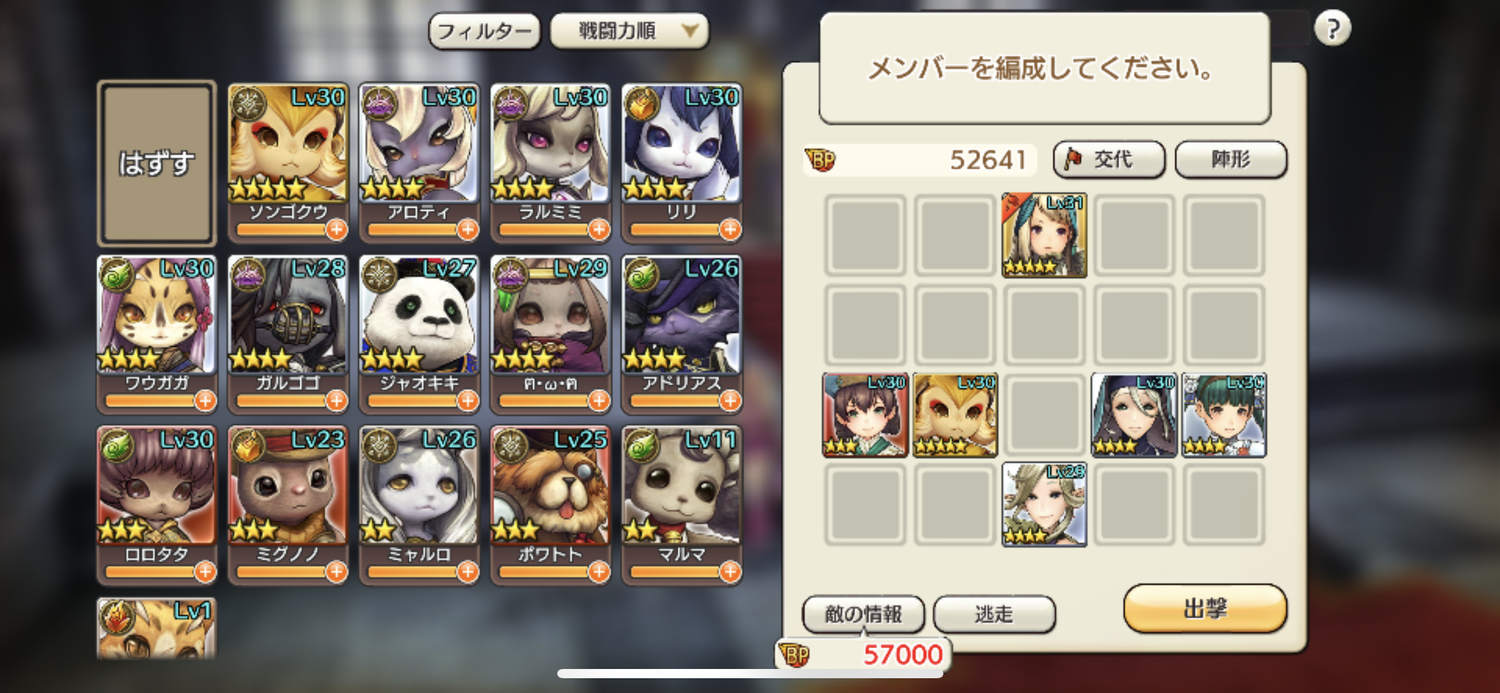Image resolution: width=1500 pixels, height=693 pixels.
Task: Choose the Lv31 leader in formation grid
Action: (1044, 236)
